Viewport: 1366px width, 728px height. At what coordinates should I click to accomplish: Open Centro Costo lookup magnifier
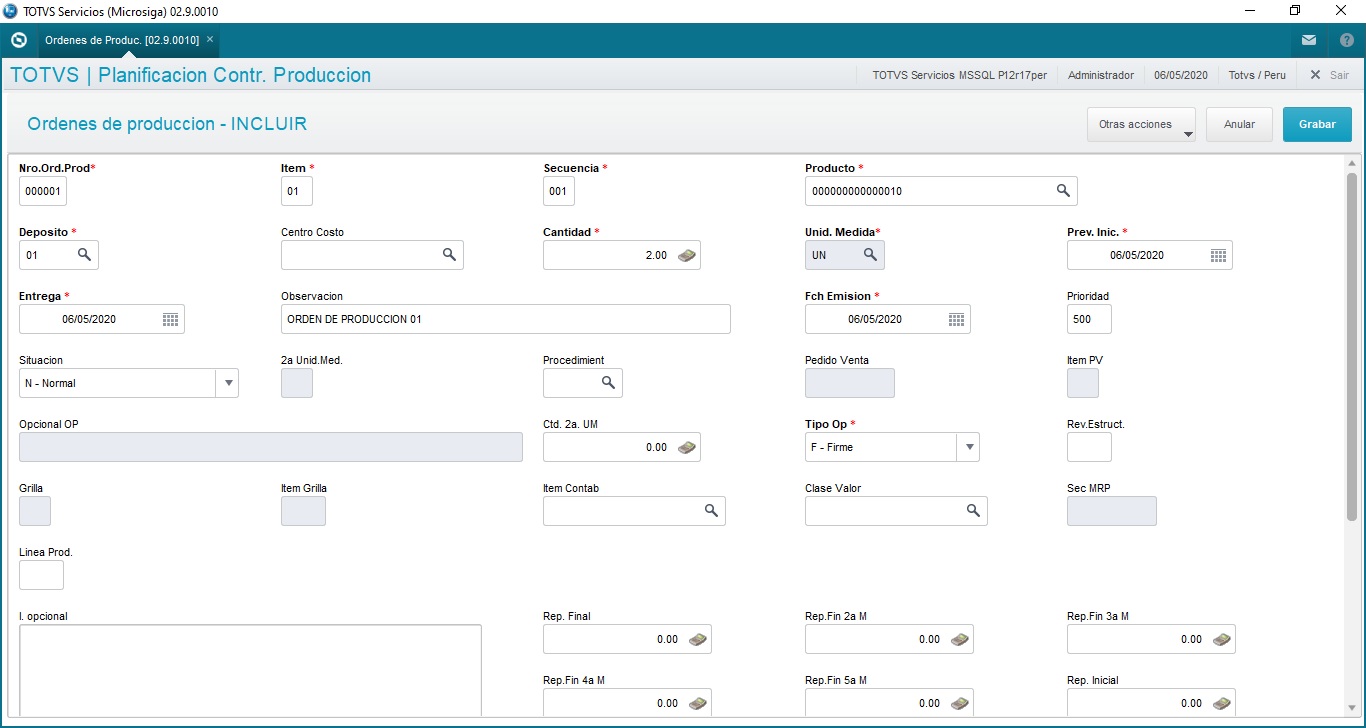pyautogui.click(x=450, y=255)
